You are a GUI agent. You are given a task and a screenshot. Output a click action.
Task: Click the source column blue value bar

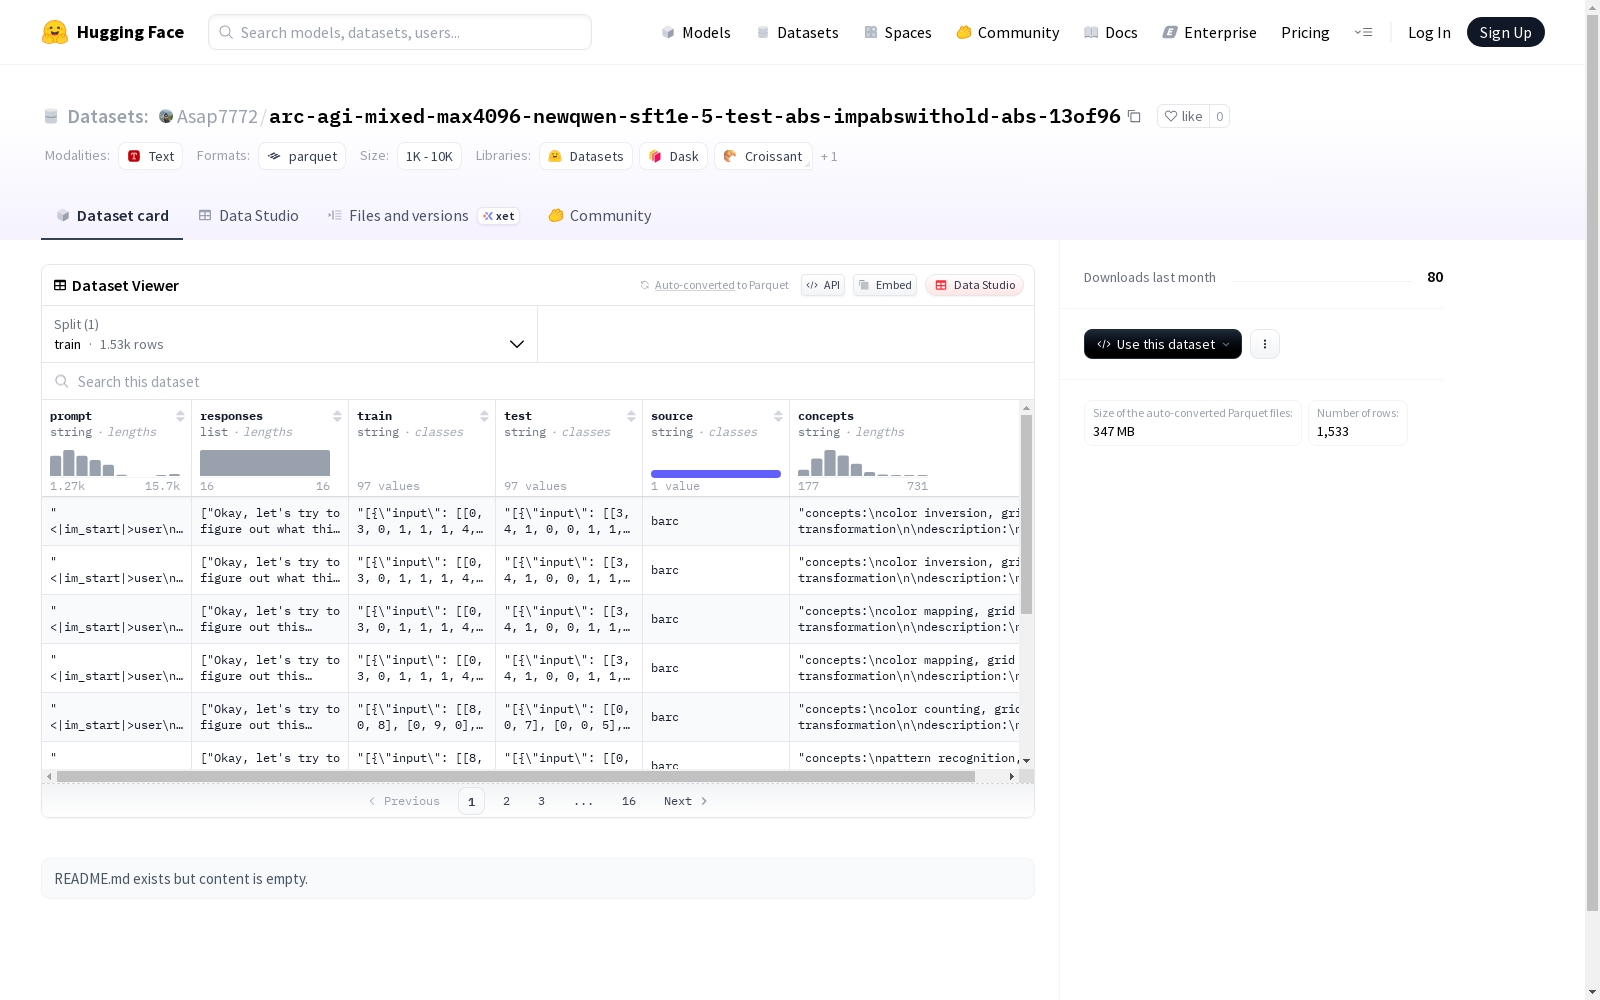coord(716,474)
